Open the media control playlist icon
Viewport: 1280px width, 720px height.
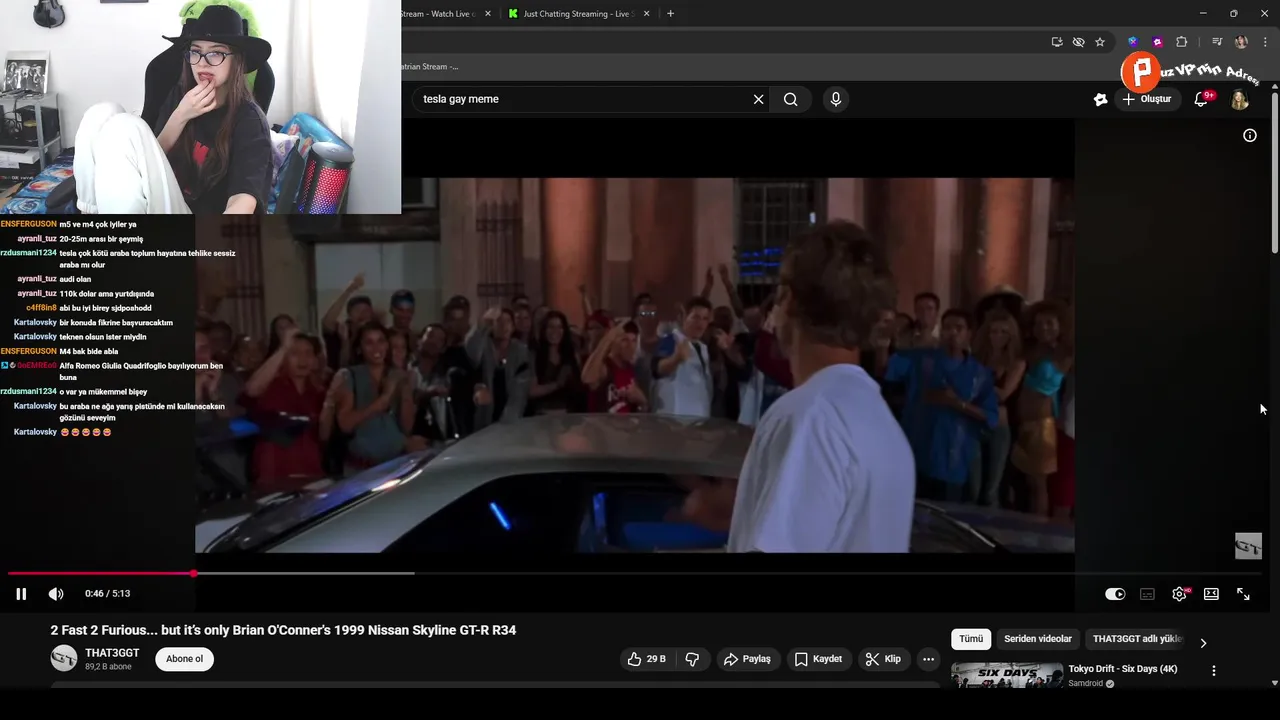[x=1217, y=42]
